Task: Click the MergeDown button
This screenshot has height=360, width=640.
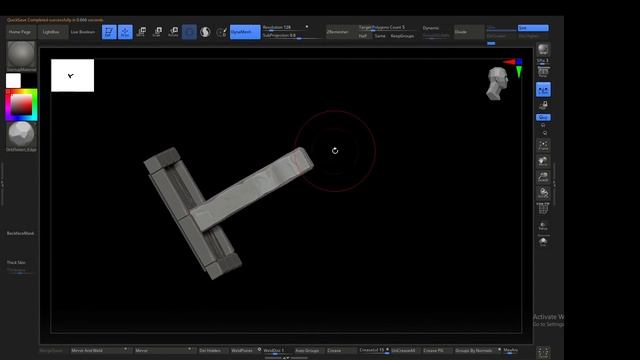Action: coord(52,350)
